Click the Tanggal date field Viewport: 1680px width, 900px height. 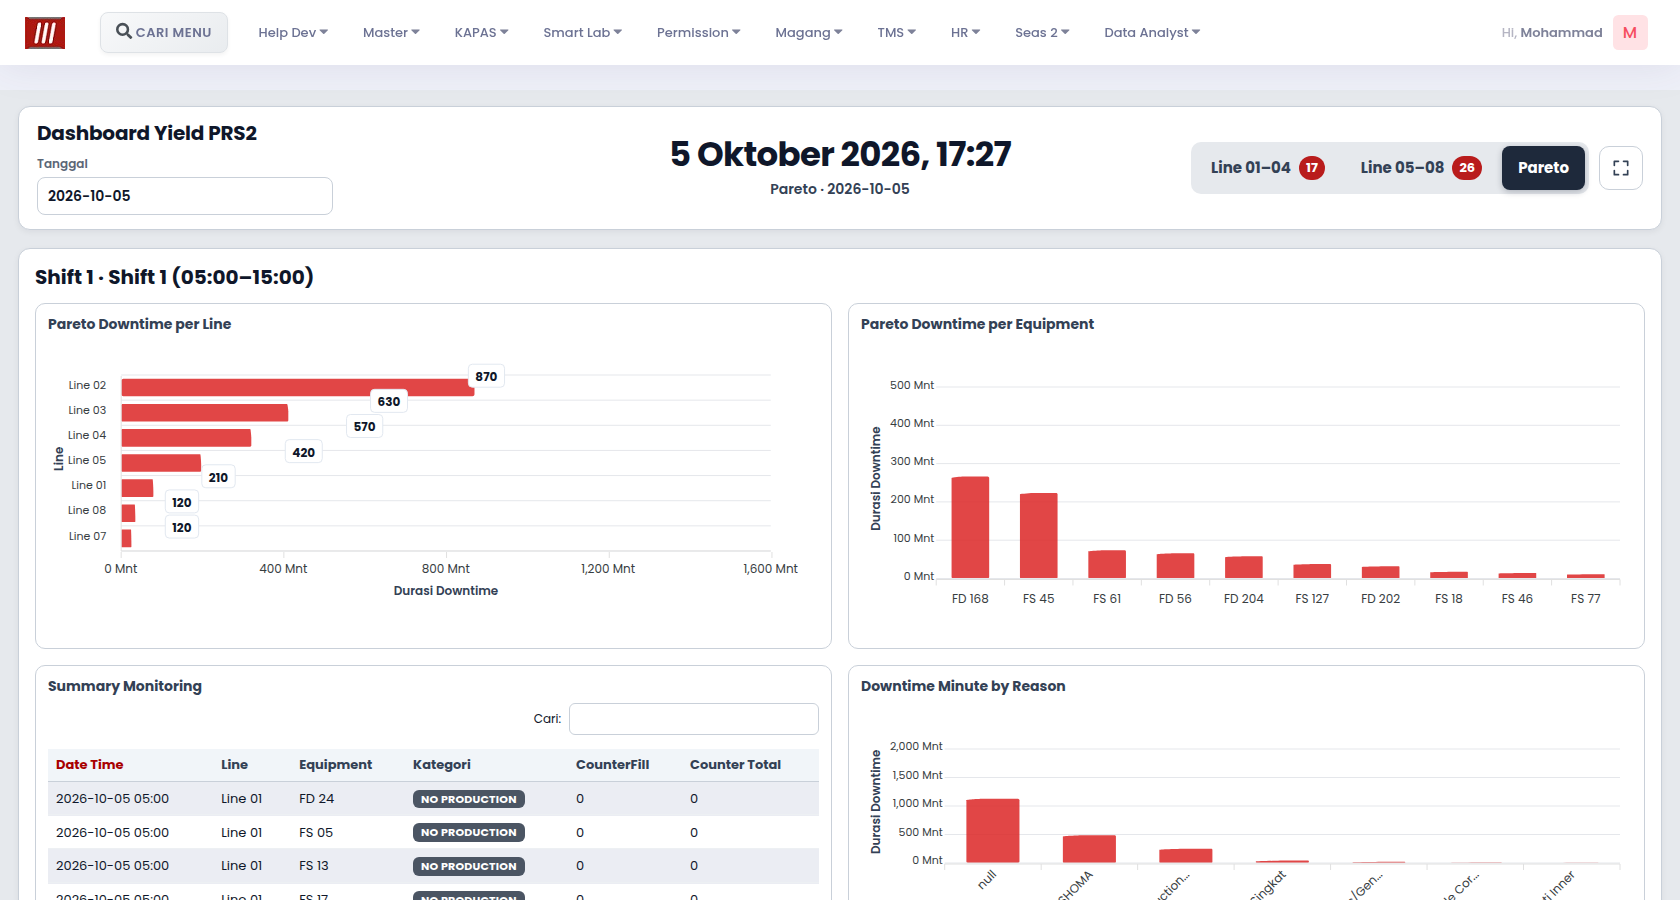[185, 196]
